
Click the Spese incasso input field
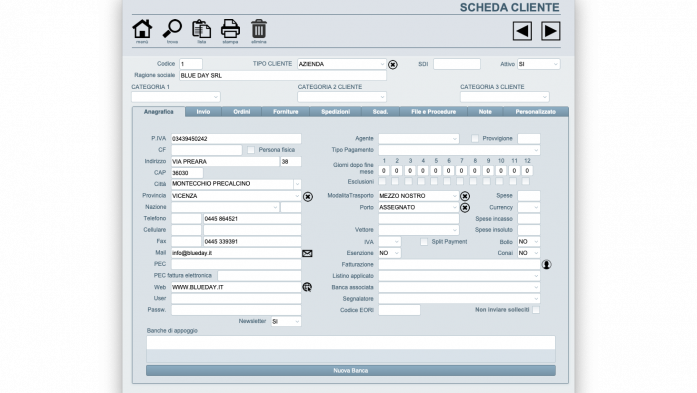pyautogui.click(x=529, y=219)
